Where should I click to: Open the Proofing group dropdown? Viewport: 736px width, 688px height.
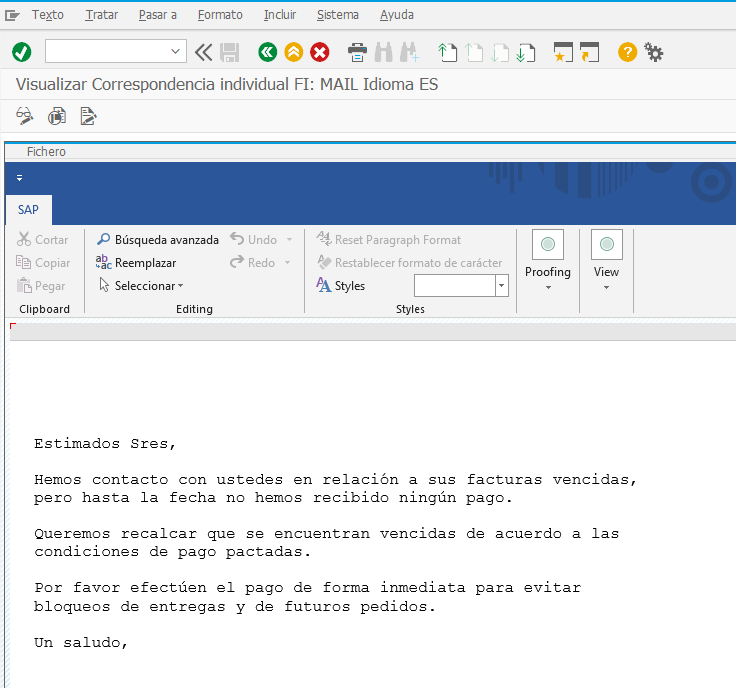pos(548,261)
